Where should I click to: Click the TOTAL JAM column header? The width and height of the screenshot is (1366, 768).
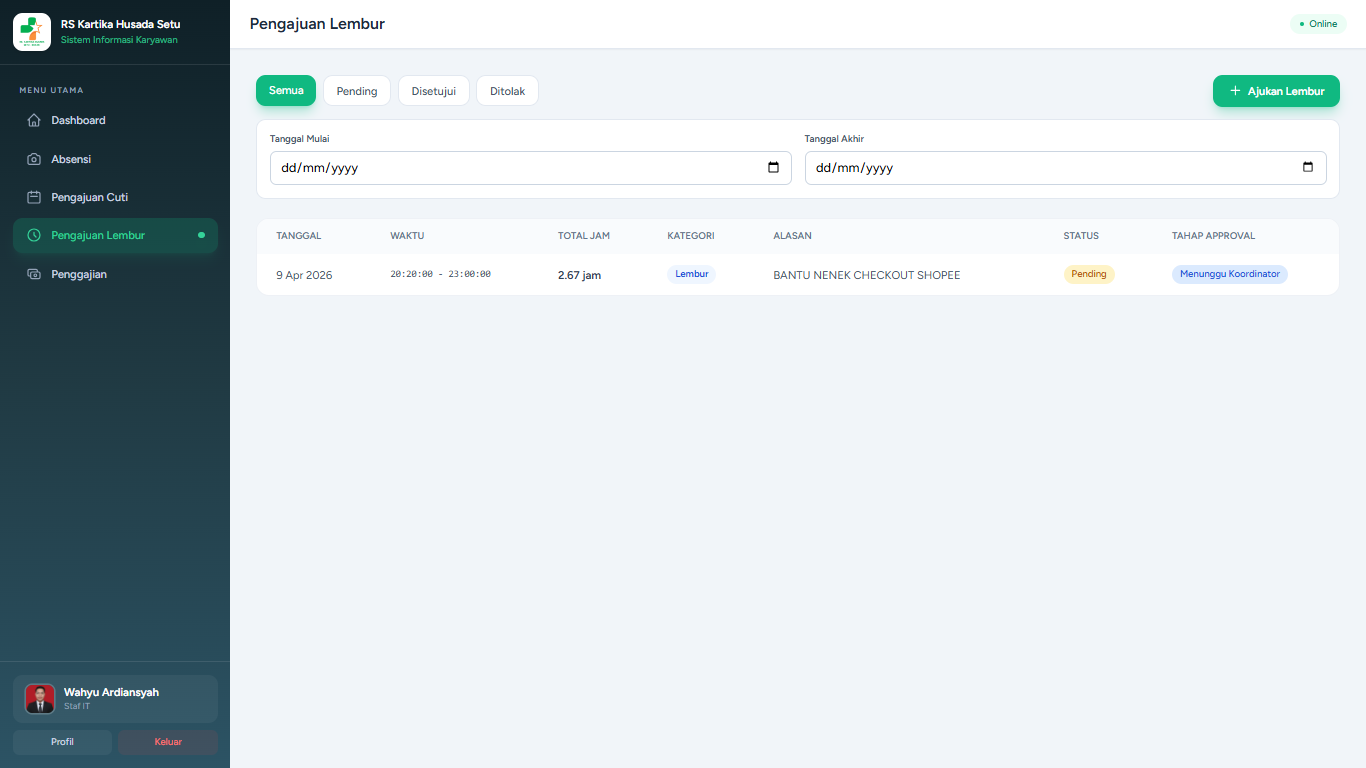tap(584, 236)
